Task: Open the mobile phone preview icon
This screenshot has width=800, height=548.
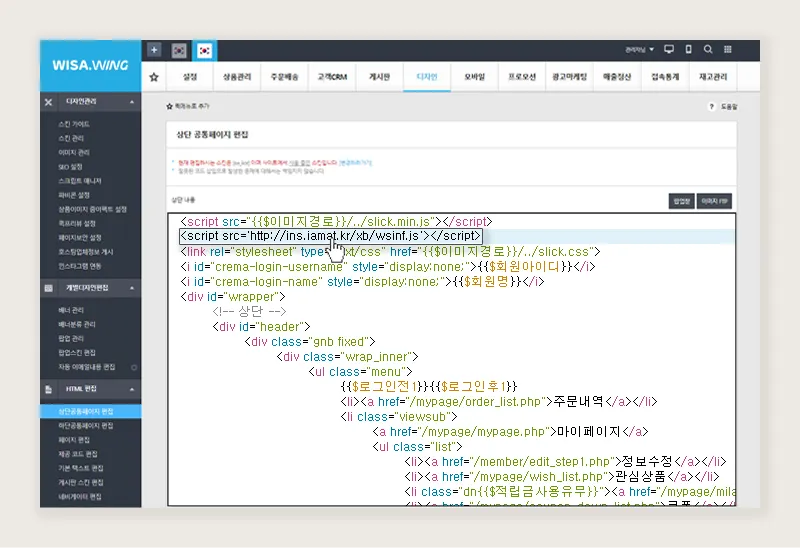Action: [x=688, y=49]
